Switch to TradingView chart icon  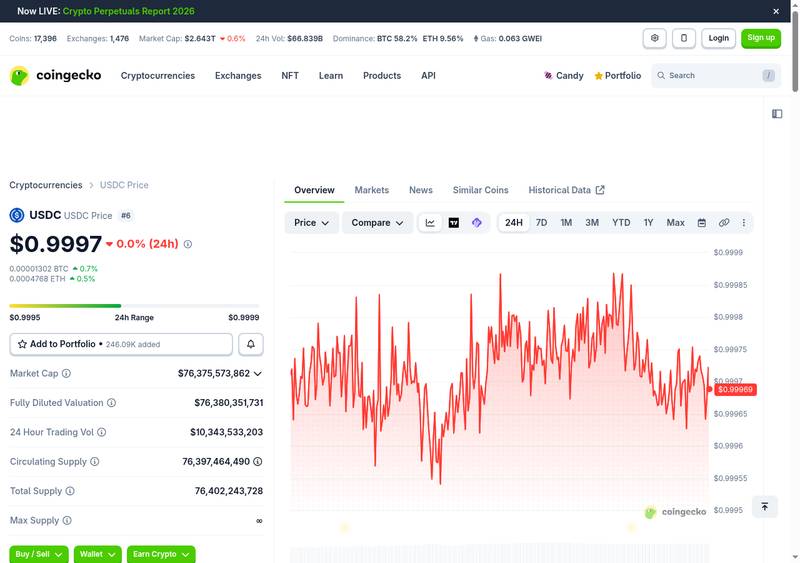[x=454, y=223]
